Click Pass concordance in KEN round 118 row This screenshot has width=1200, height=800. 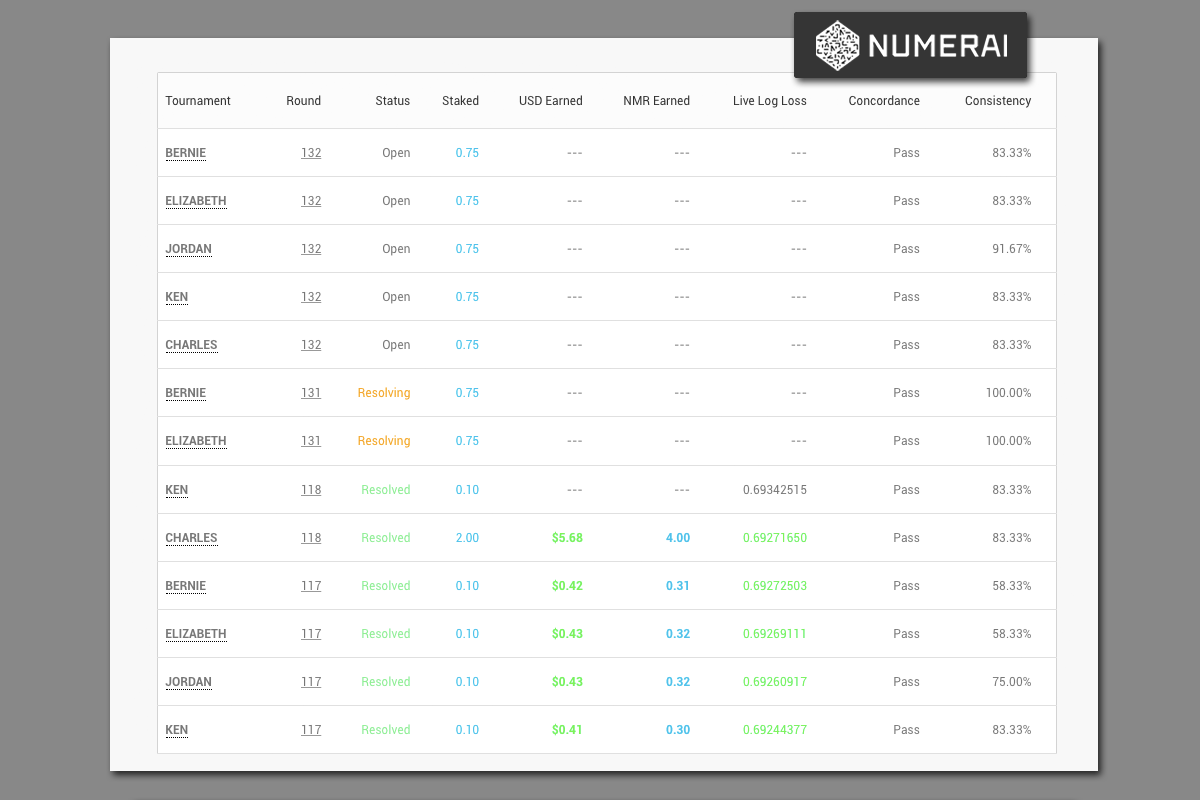(906, 490)
